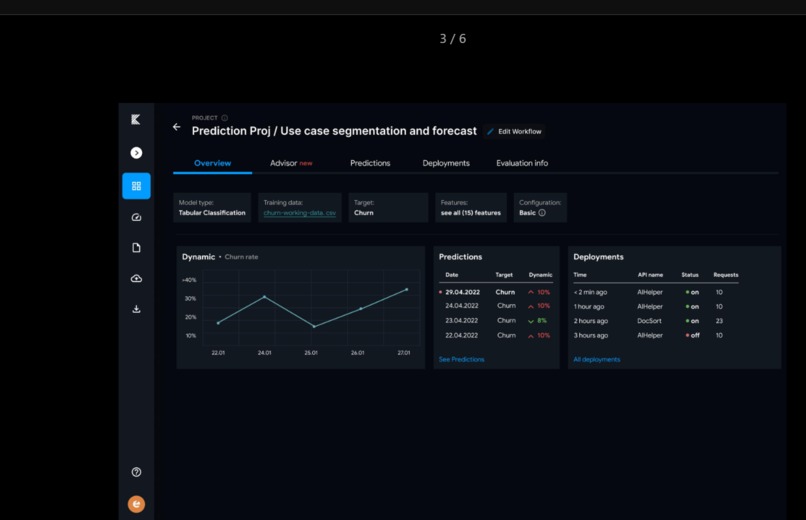The width and height of the screenshot is (806, 520).
Task: Click DocSort API name
Action: [649, 321]
